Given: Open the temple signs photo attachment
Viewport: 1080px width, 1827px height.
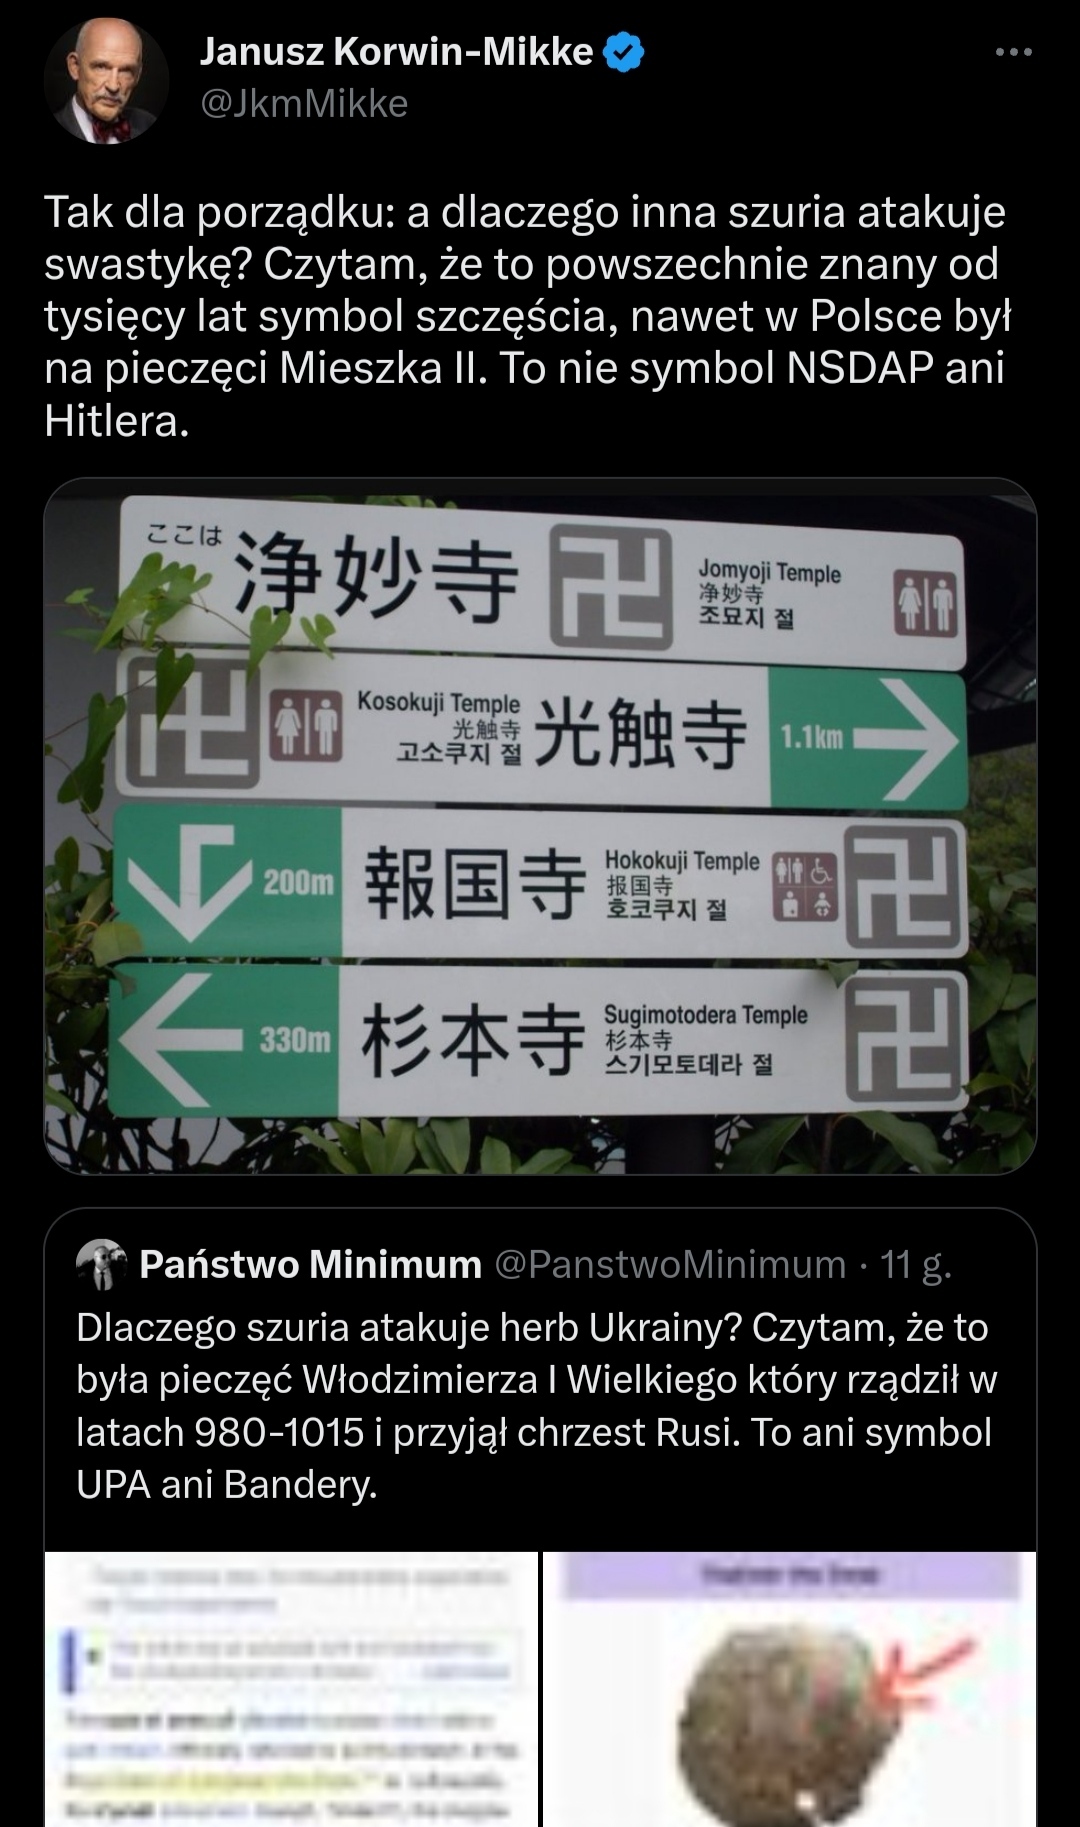Looking at the screenshot, I should pyautogui.click(x=540, y=826).
